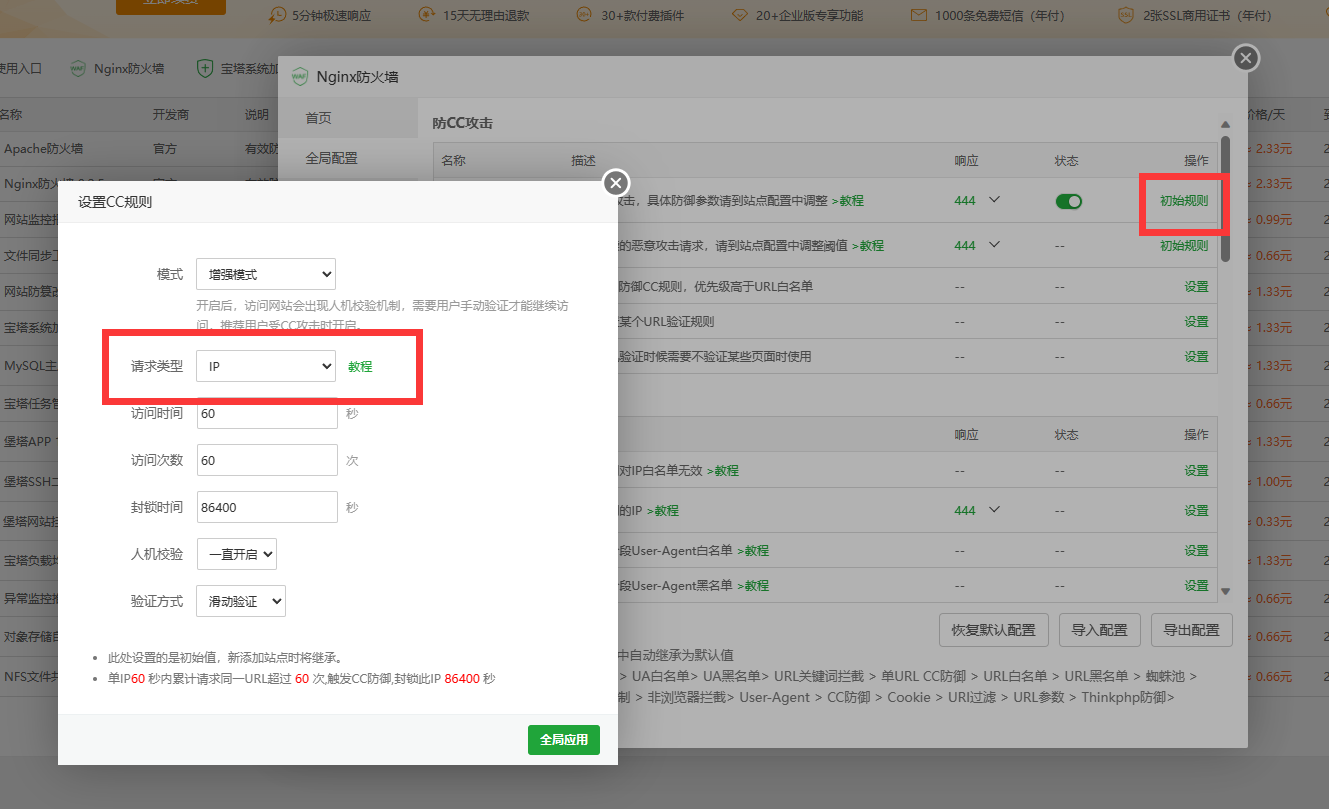The height and width of the screenshot is (809, 1329).
Task: Click the clock icon for 15天无理由退款
Action: click(x=427, y=14)
